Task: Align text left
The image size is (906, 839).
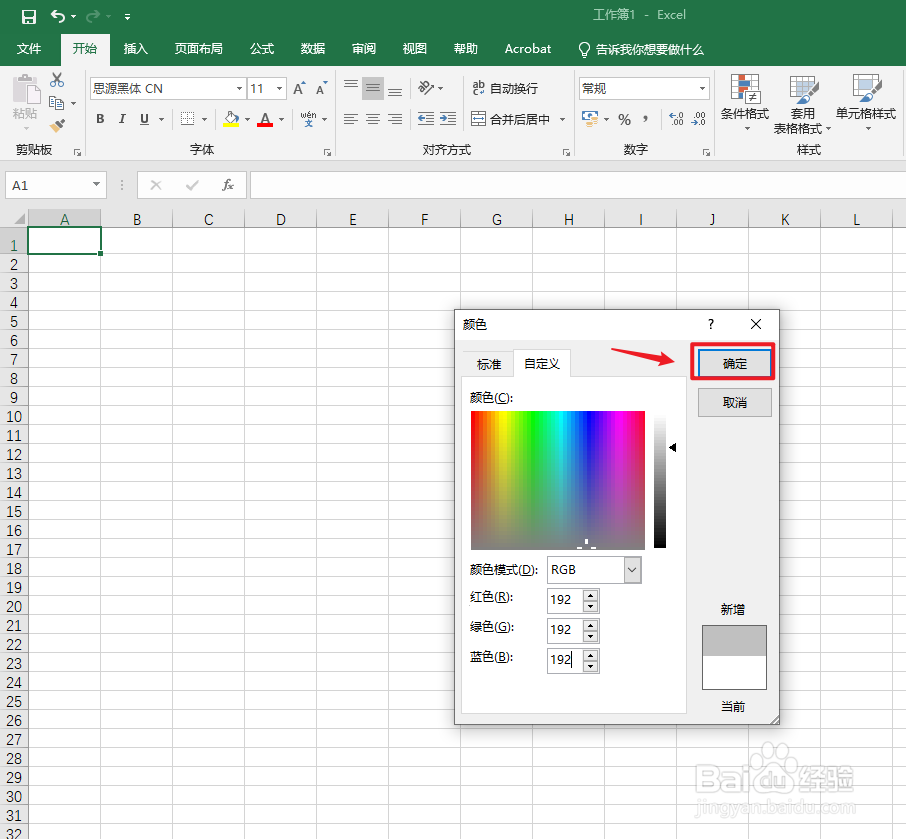Action: 351,119
